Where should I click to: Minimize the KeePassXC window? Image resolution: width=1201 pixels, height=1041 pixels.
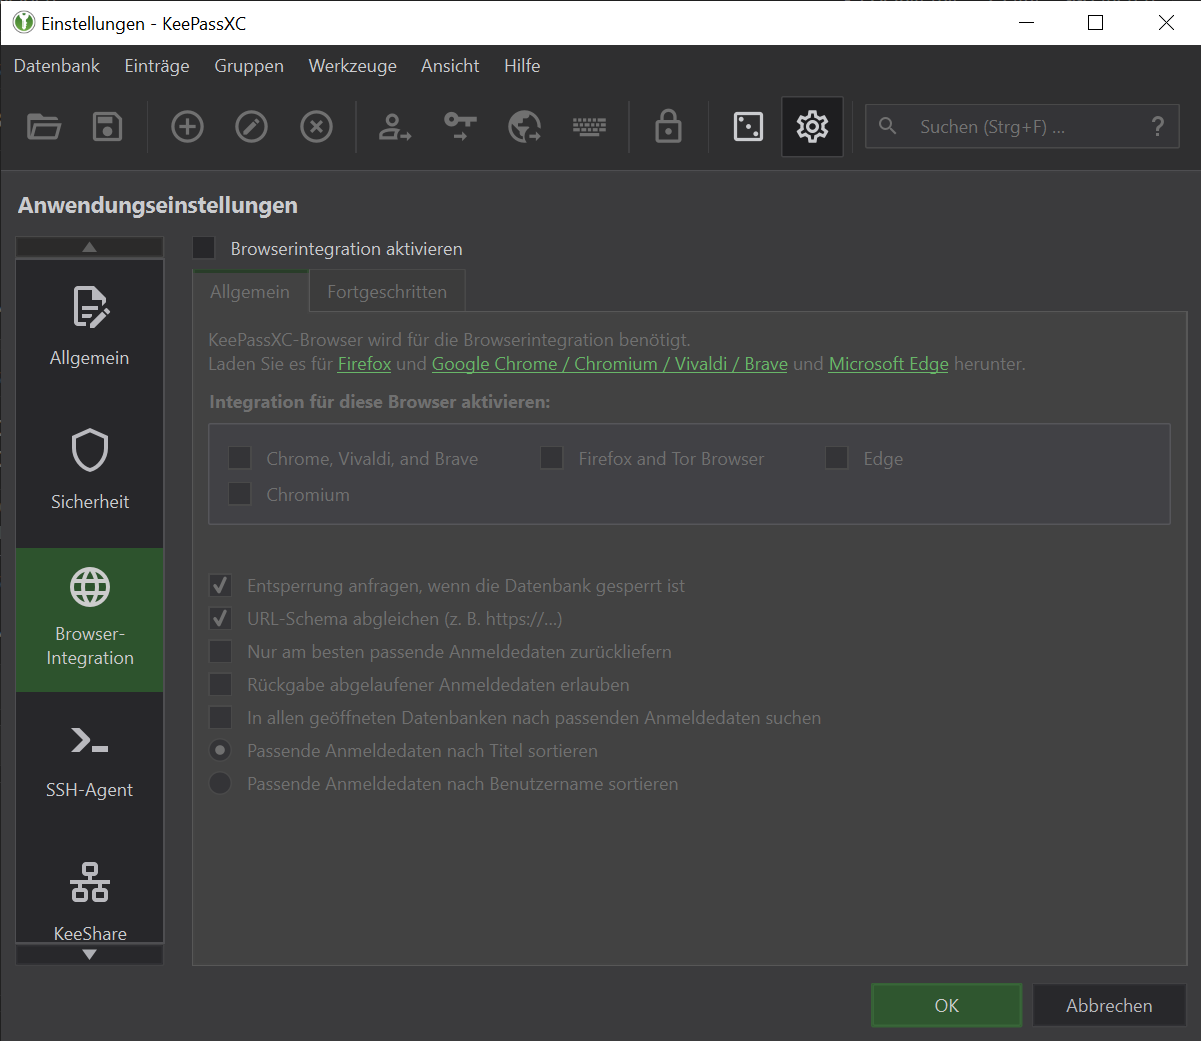coord(1026,23)
